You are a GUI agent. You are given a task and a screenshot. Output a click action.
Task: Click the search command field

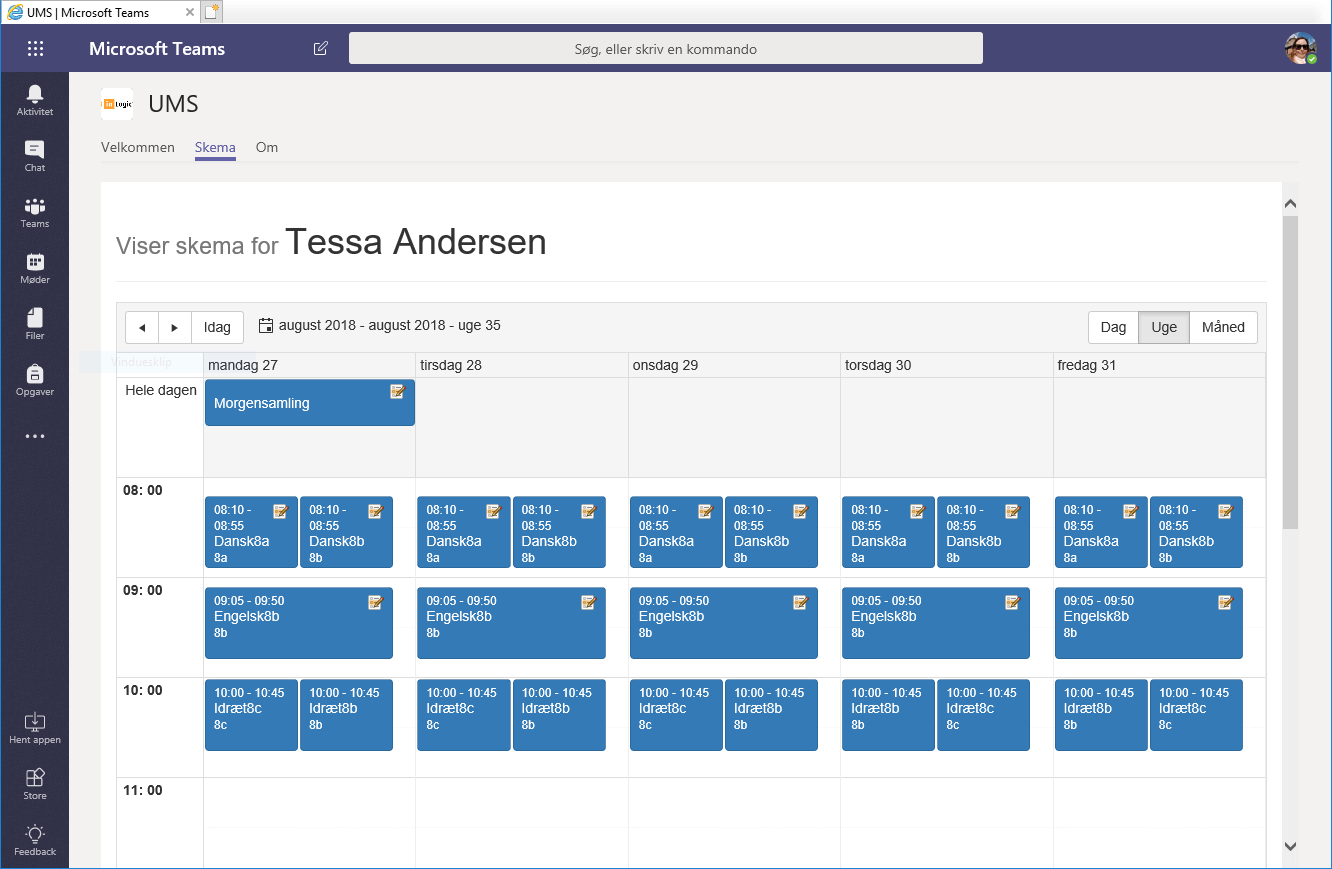666,48
